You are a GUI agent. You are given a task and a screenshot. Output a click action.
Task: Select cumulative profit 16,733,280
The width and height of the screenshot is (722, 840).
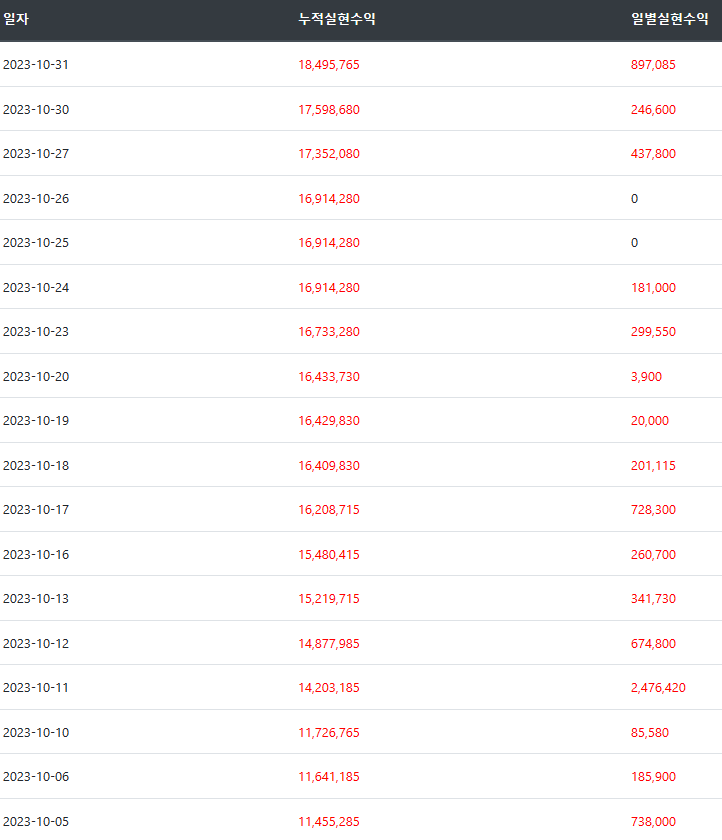329,332
